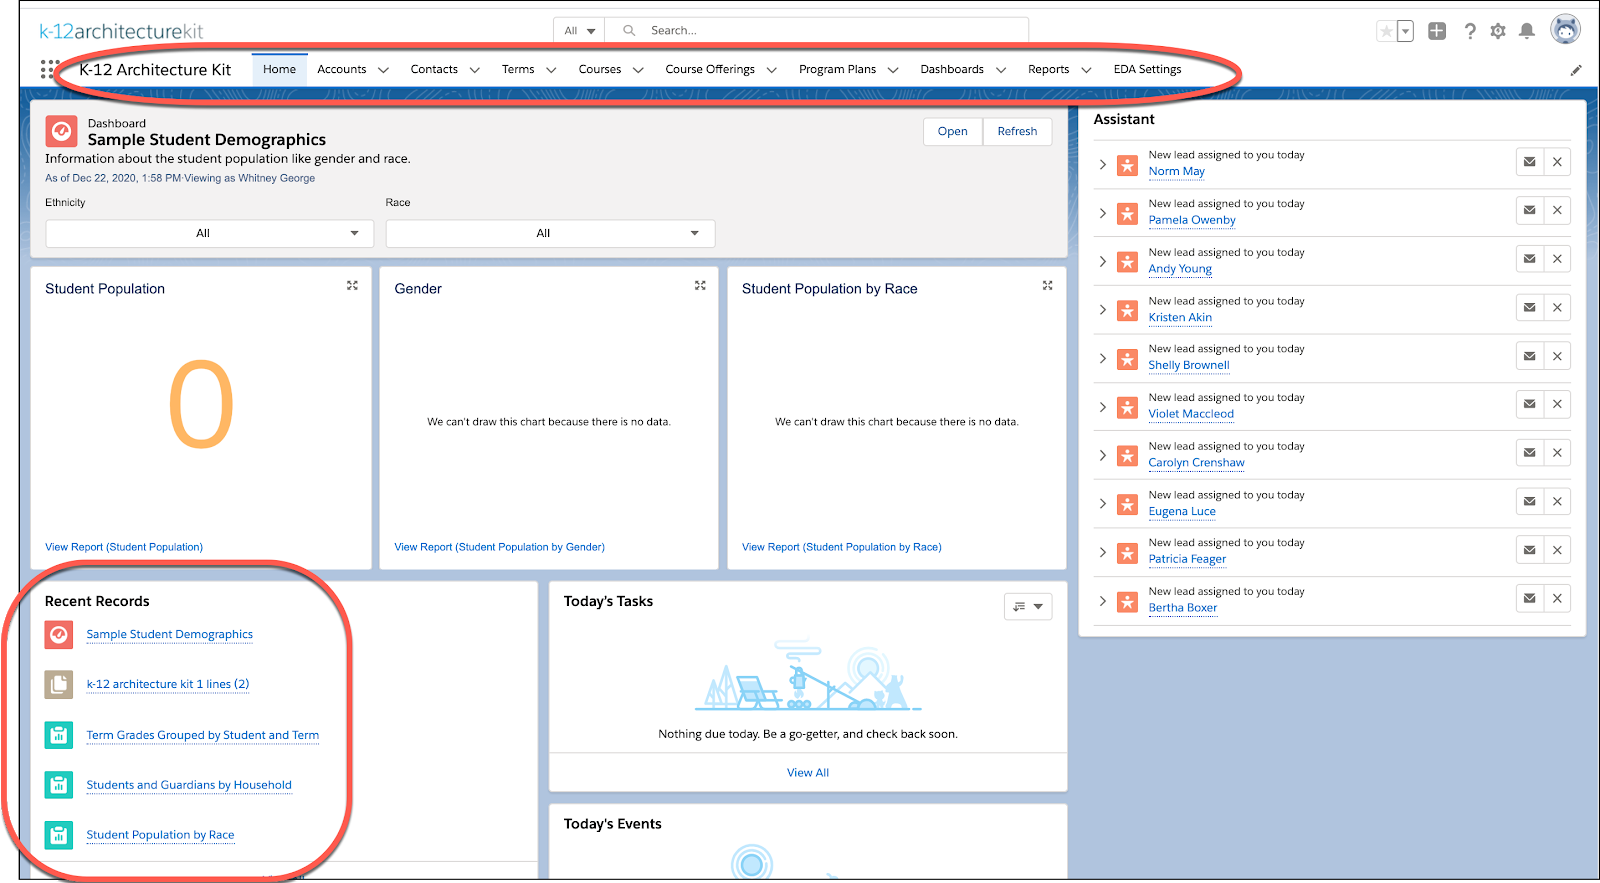Click the Favorites star icon
This screenshot has width=1600, height=883.
tap(1386, 31)
